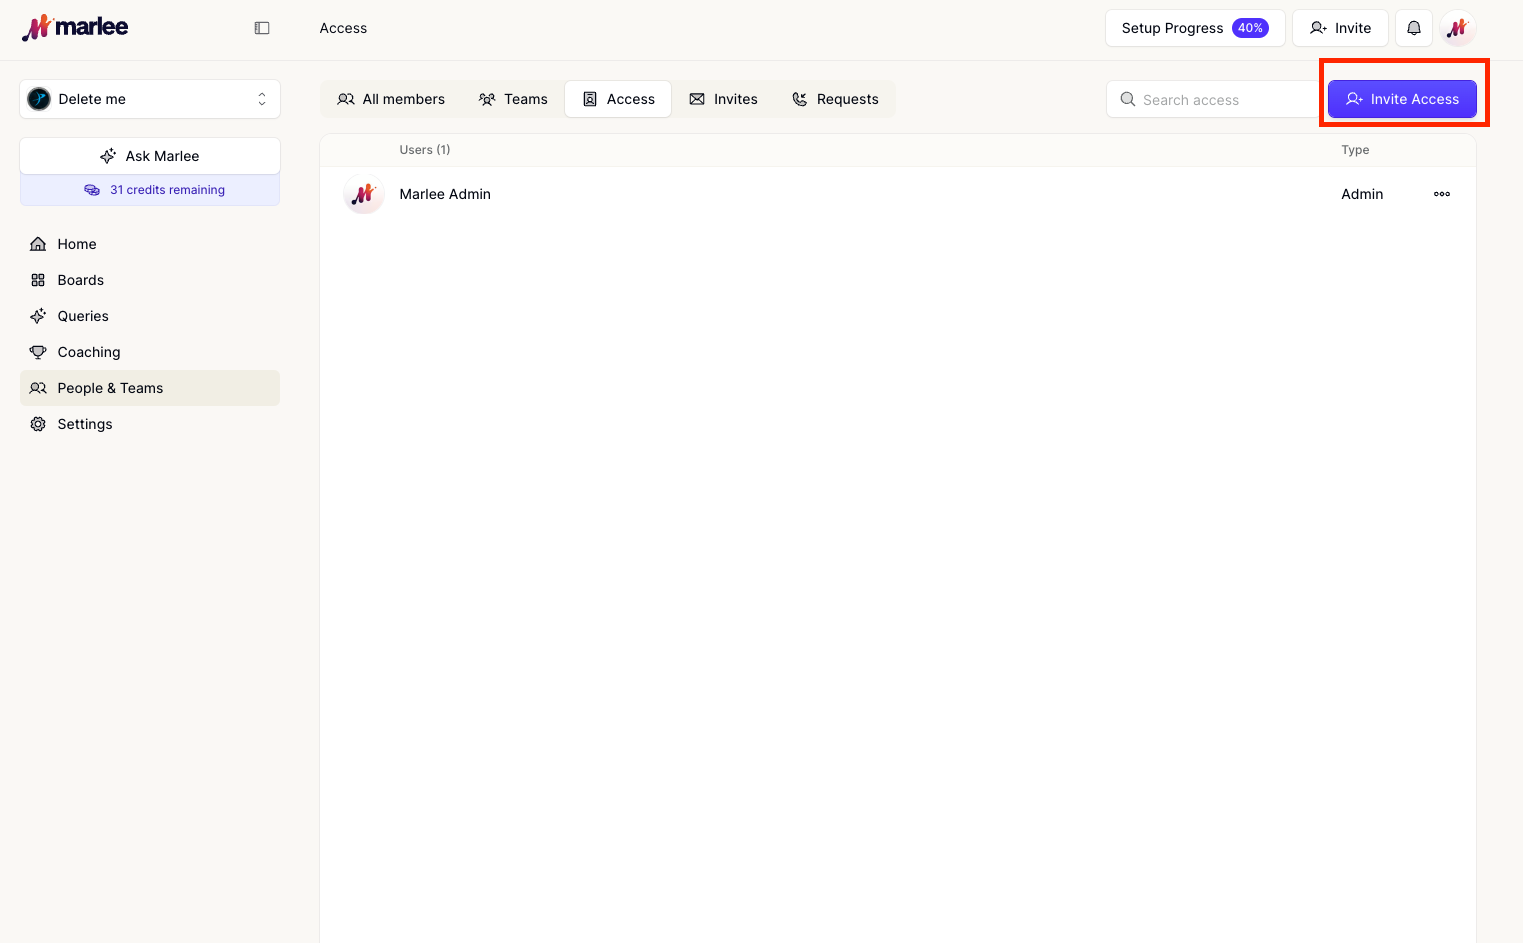
Task: View 31 credits remaining
Action: click(150, 190)
